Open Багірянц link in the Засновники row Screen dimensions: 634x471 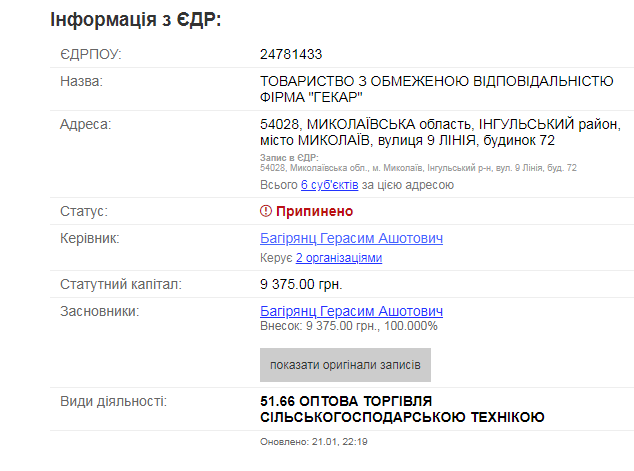coord(351,311)
